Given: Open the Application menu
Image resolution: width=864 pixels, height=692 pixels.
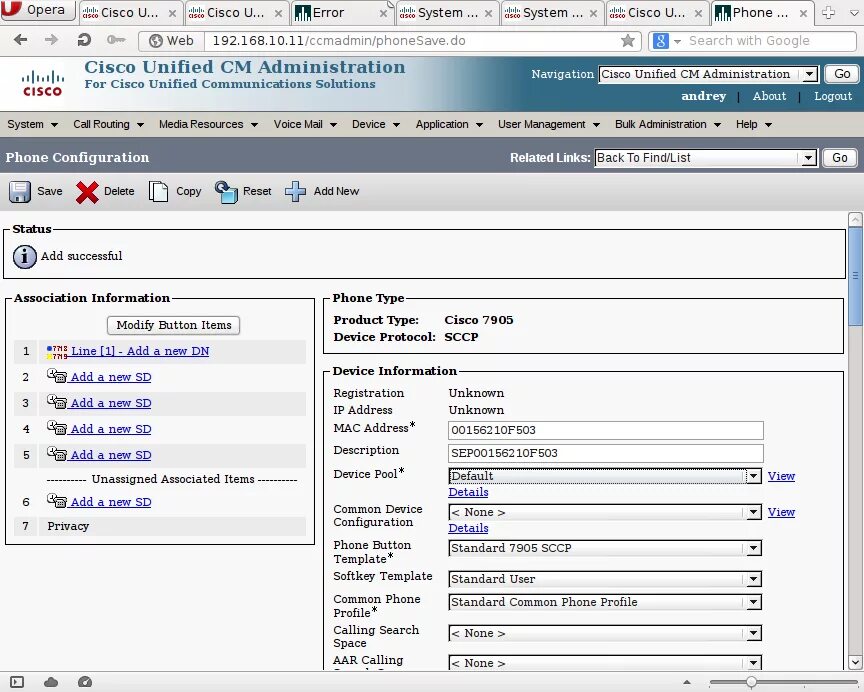Looking at the screenshot, I should [x=449, y=125].
